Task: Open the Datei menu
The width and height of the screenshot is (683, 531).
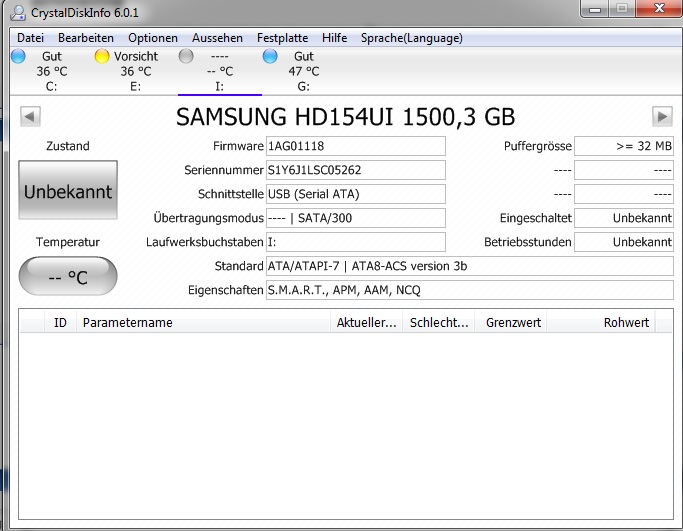Action: click(x=30, y=38)
